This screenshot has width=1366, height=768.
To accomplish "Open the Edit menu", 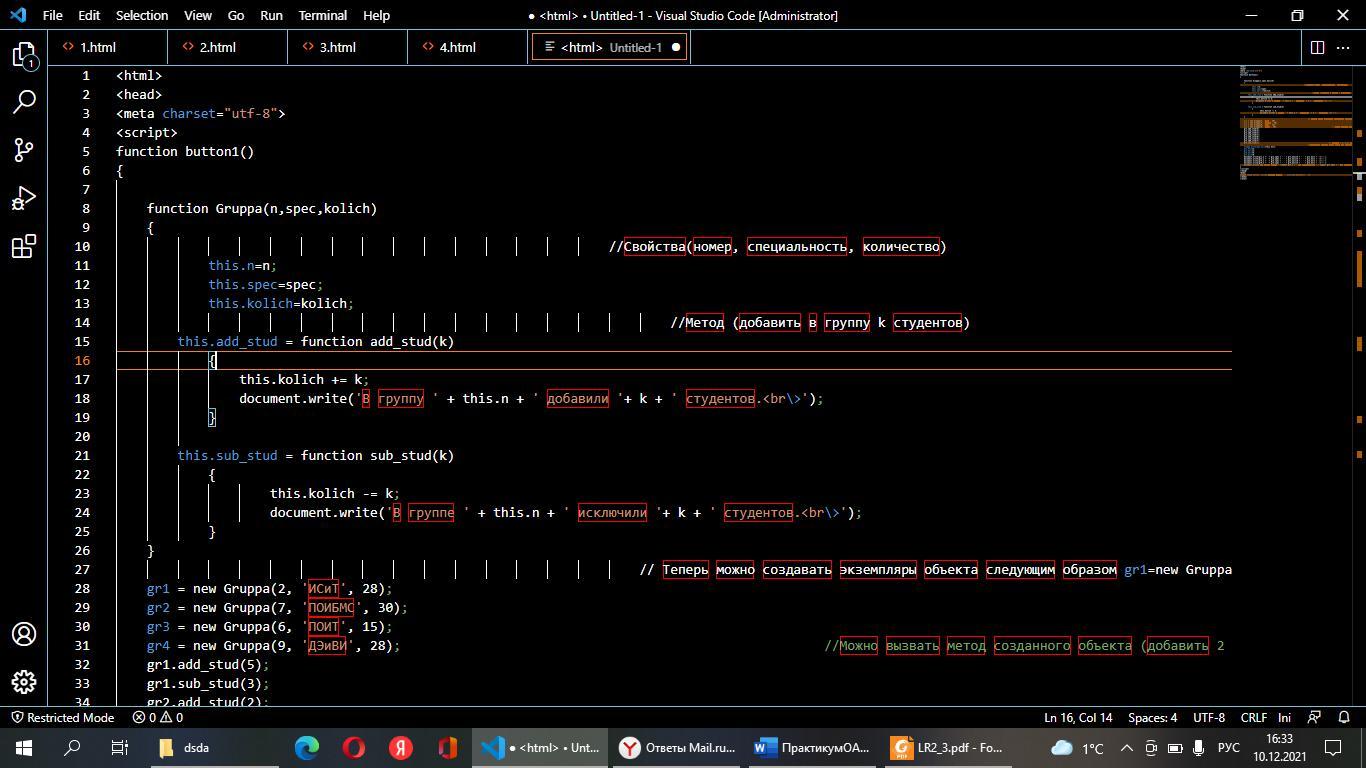I will 89,15.
